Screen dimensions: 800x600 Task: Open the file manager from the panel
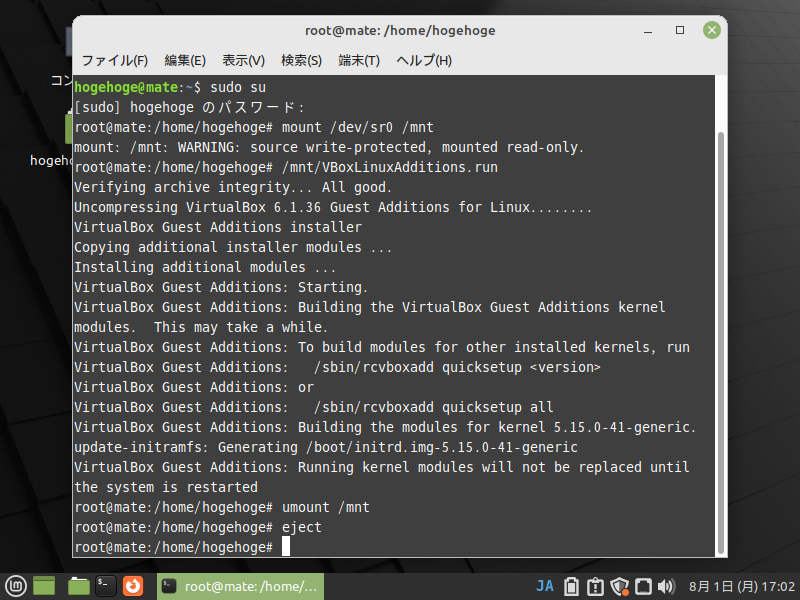pos(79,586)
